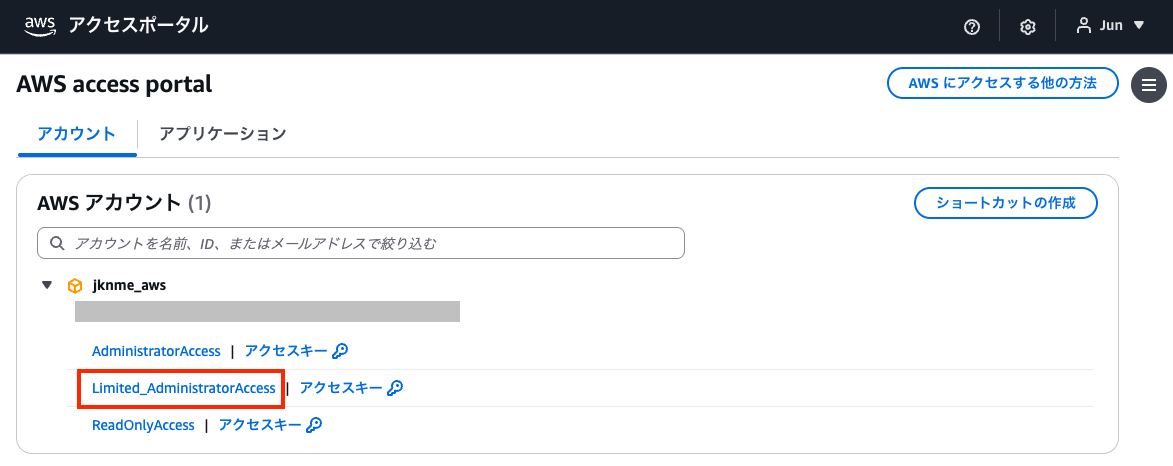Open the Limited_AdministratorAccess role link
Viewport: 1173px width, 466px height.
pyautogui.click(x=184, y=388)
